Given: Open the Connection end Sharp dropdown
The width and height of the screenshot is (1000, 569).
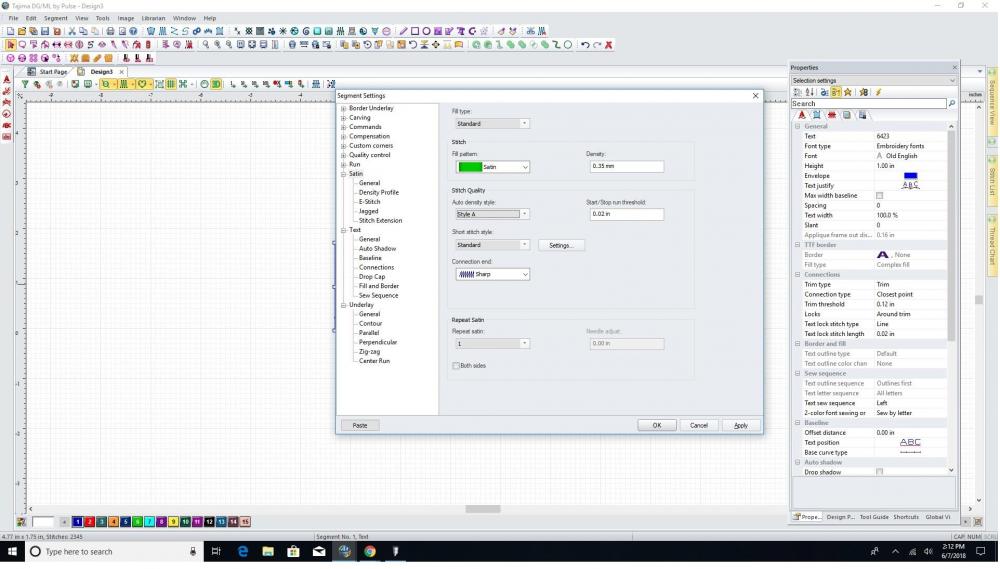Looking at the screenshot, I should click(491, 274).
